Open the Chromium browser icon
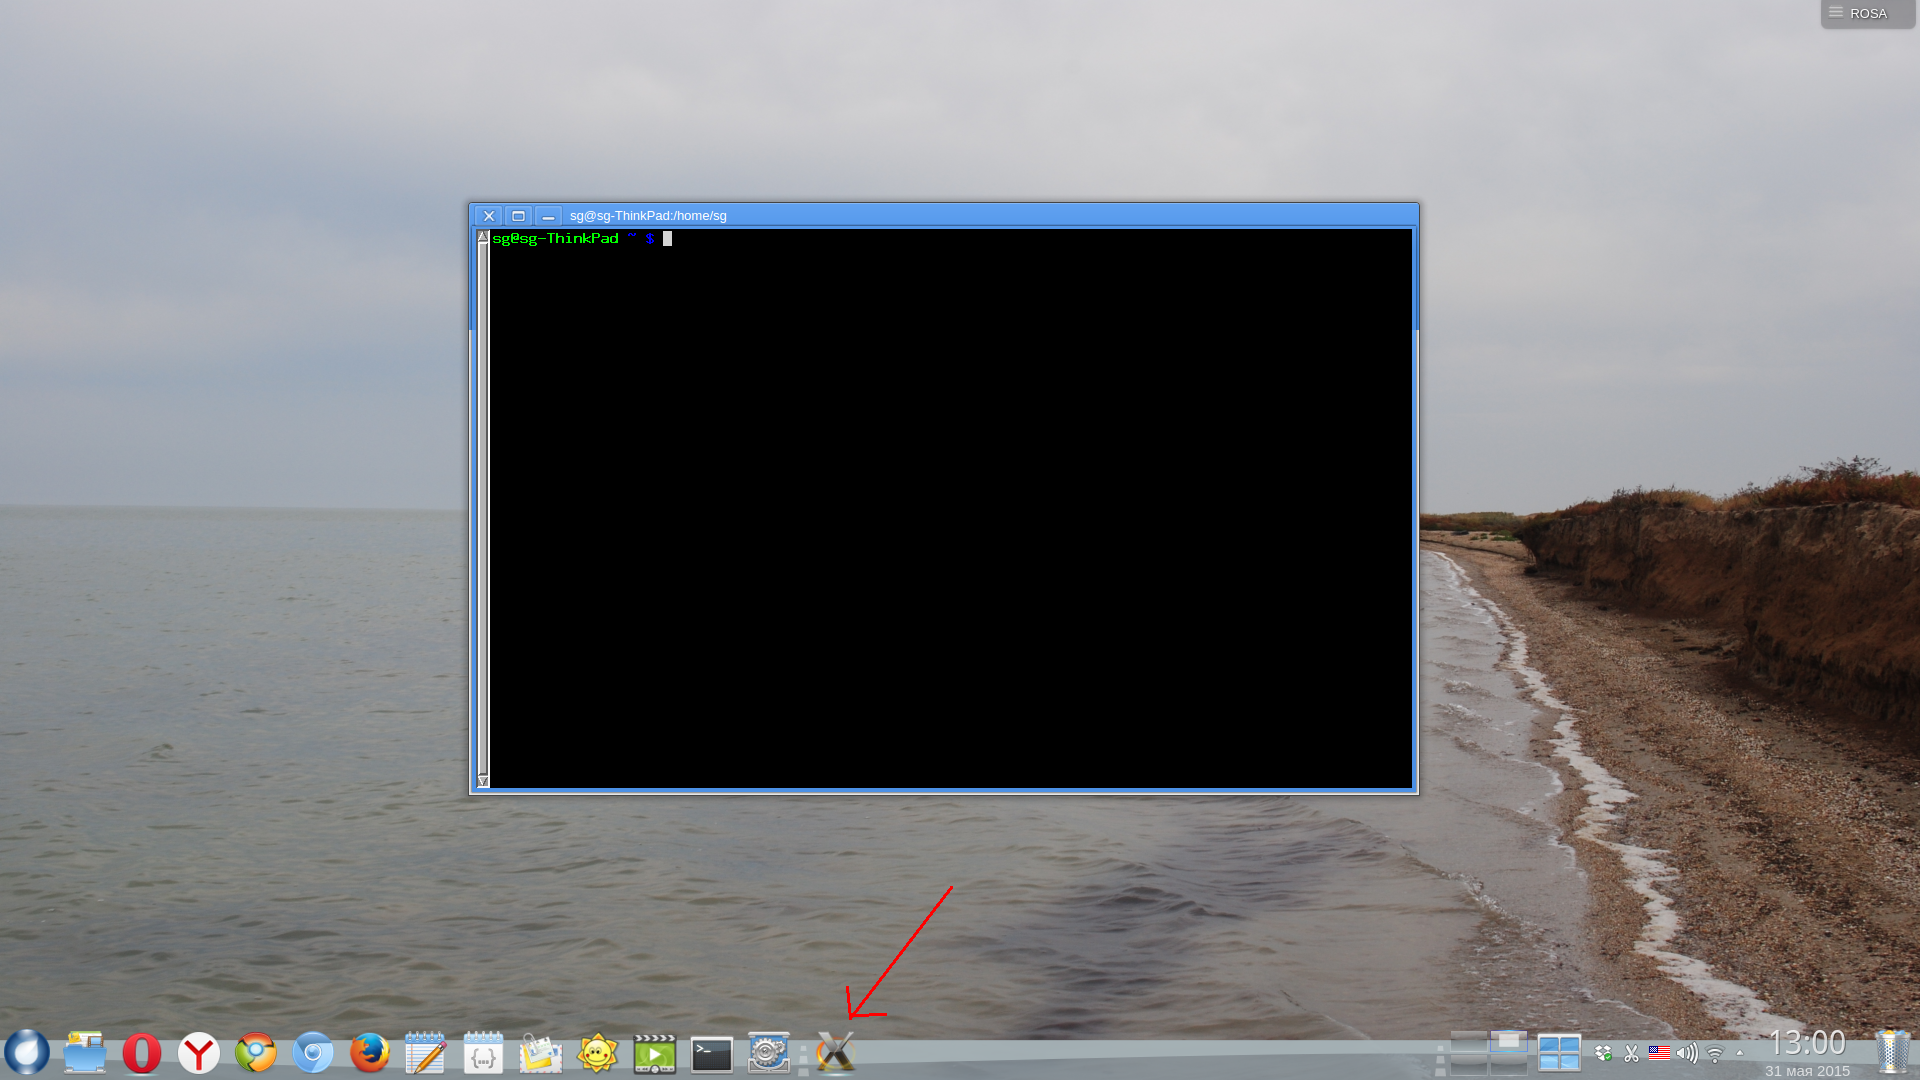This screenshot has height=1080, width=1920. click(x=313, y=1053)
